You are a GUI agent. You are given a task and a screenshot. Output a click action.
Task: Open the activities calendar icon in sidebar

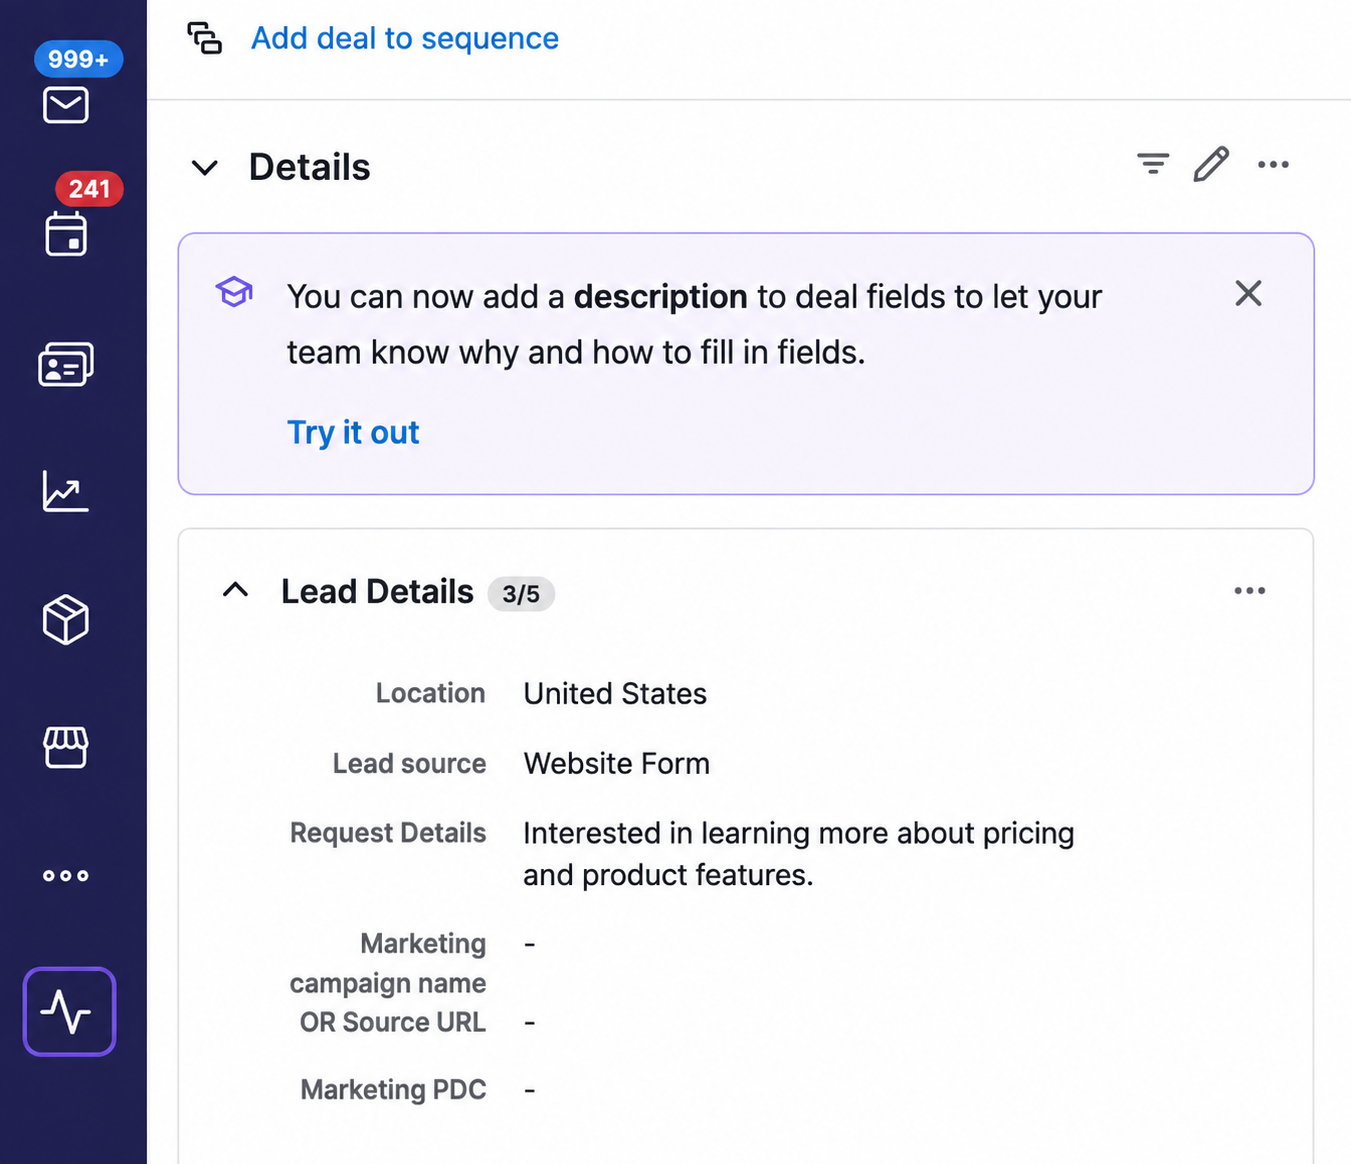point(66,233)
